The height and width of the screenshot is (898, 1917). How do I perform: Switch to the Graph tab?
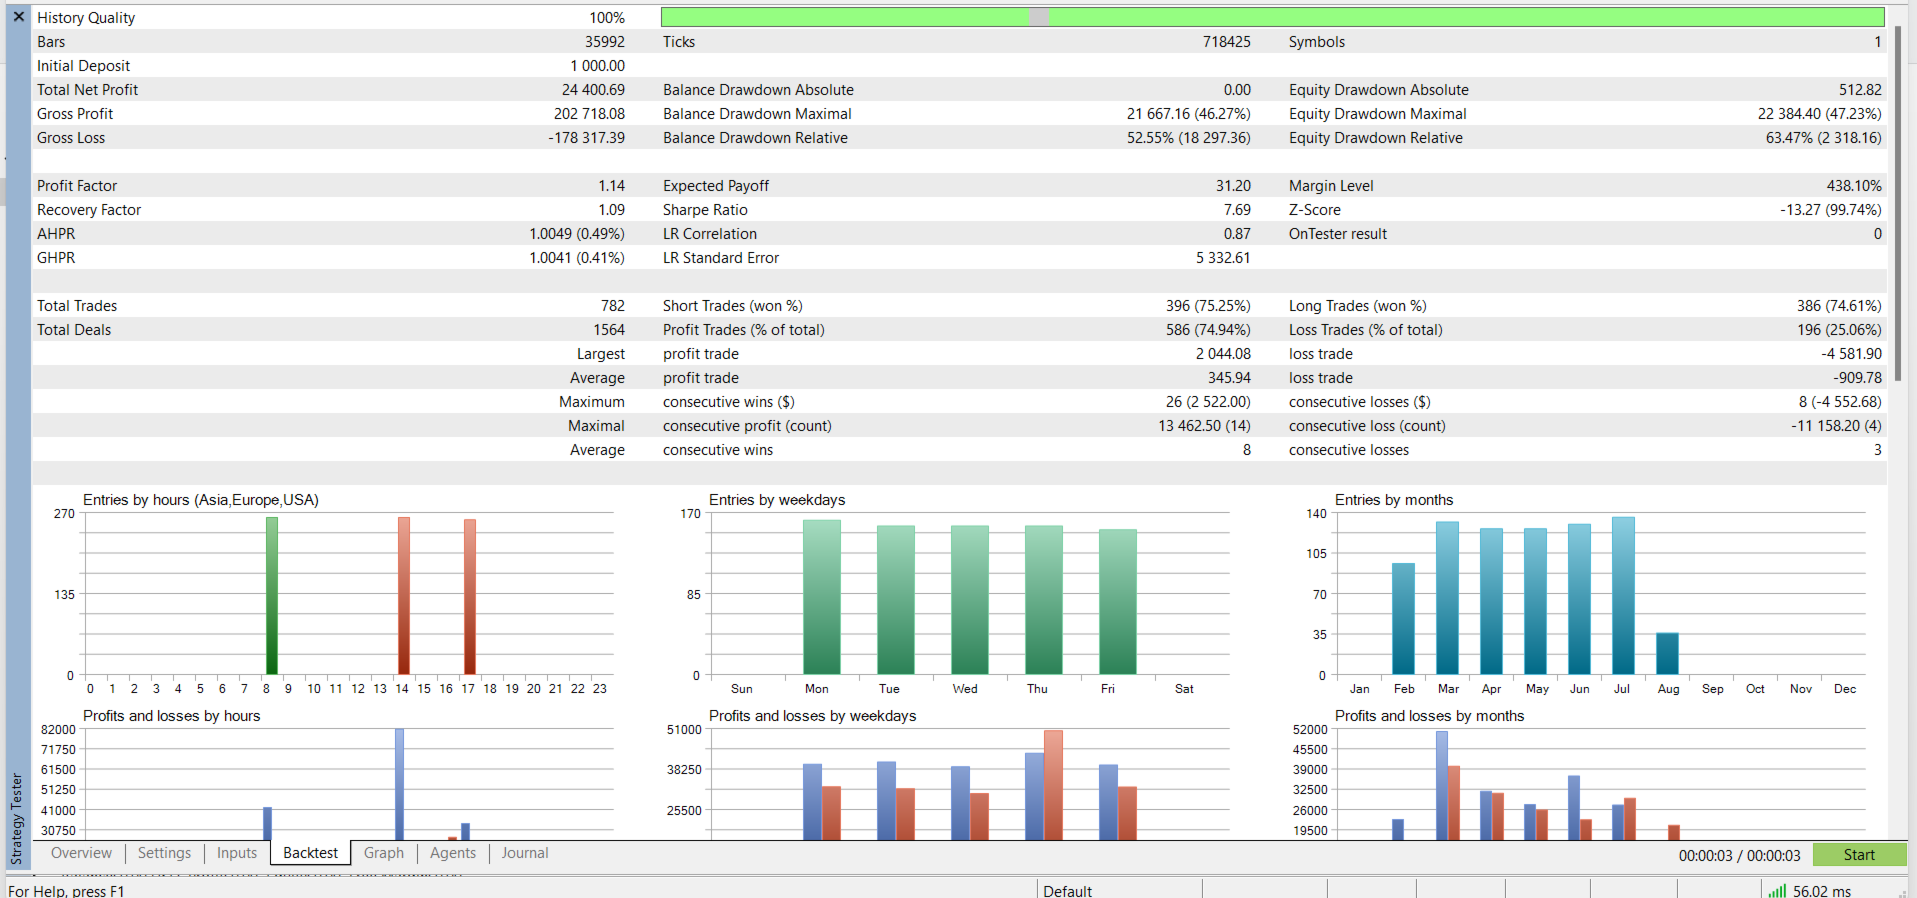click(x=384, y=853)
